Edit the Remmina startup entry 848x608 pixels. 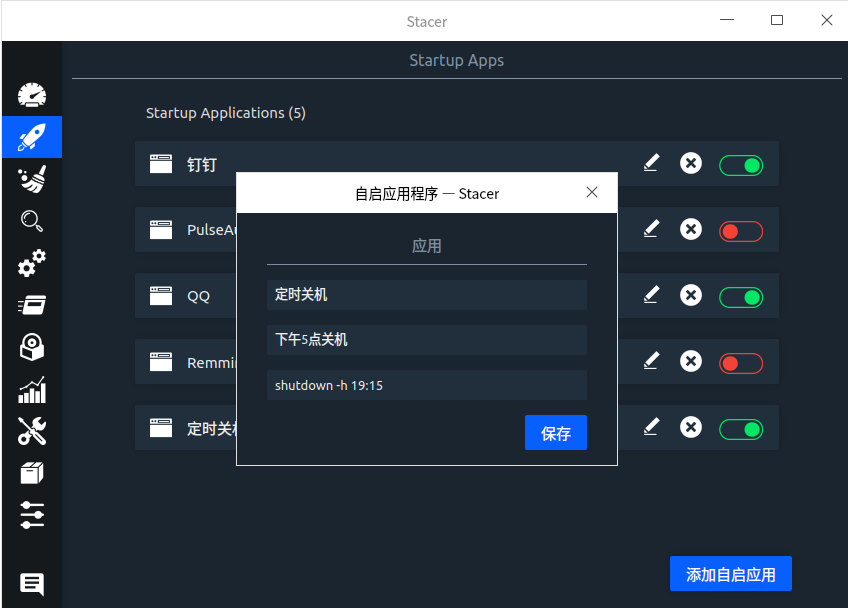click(652, 361)
